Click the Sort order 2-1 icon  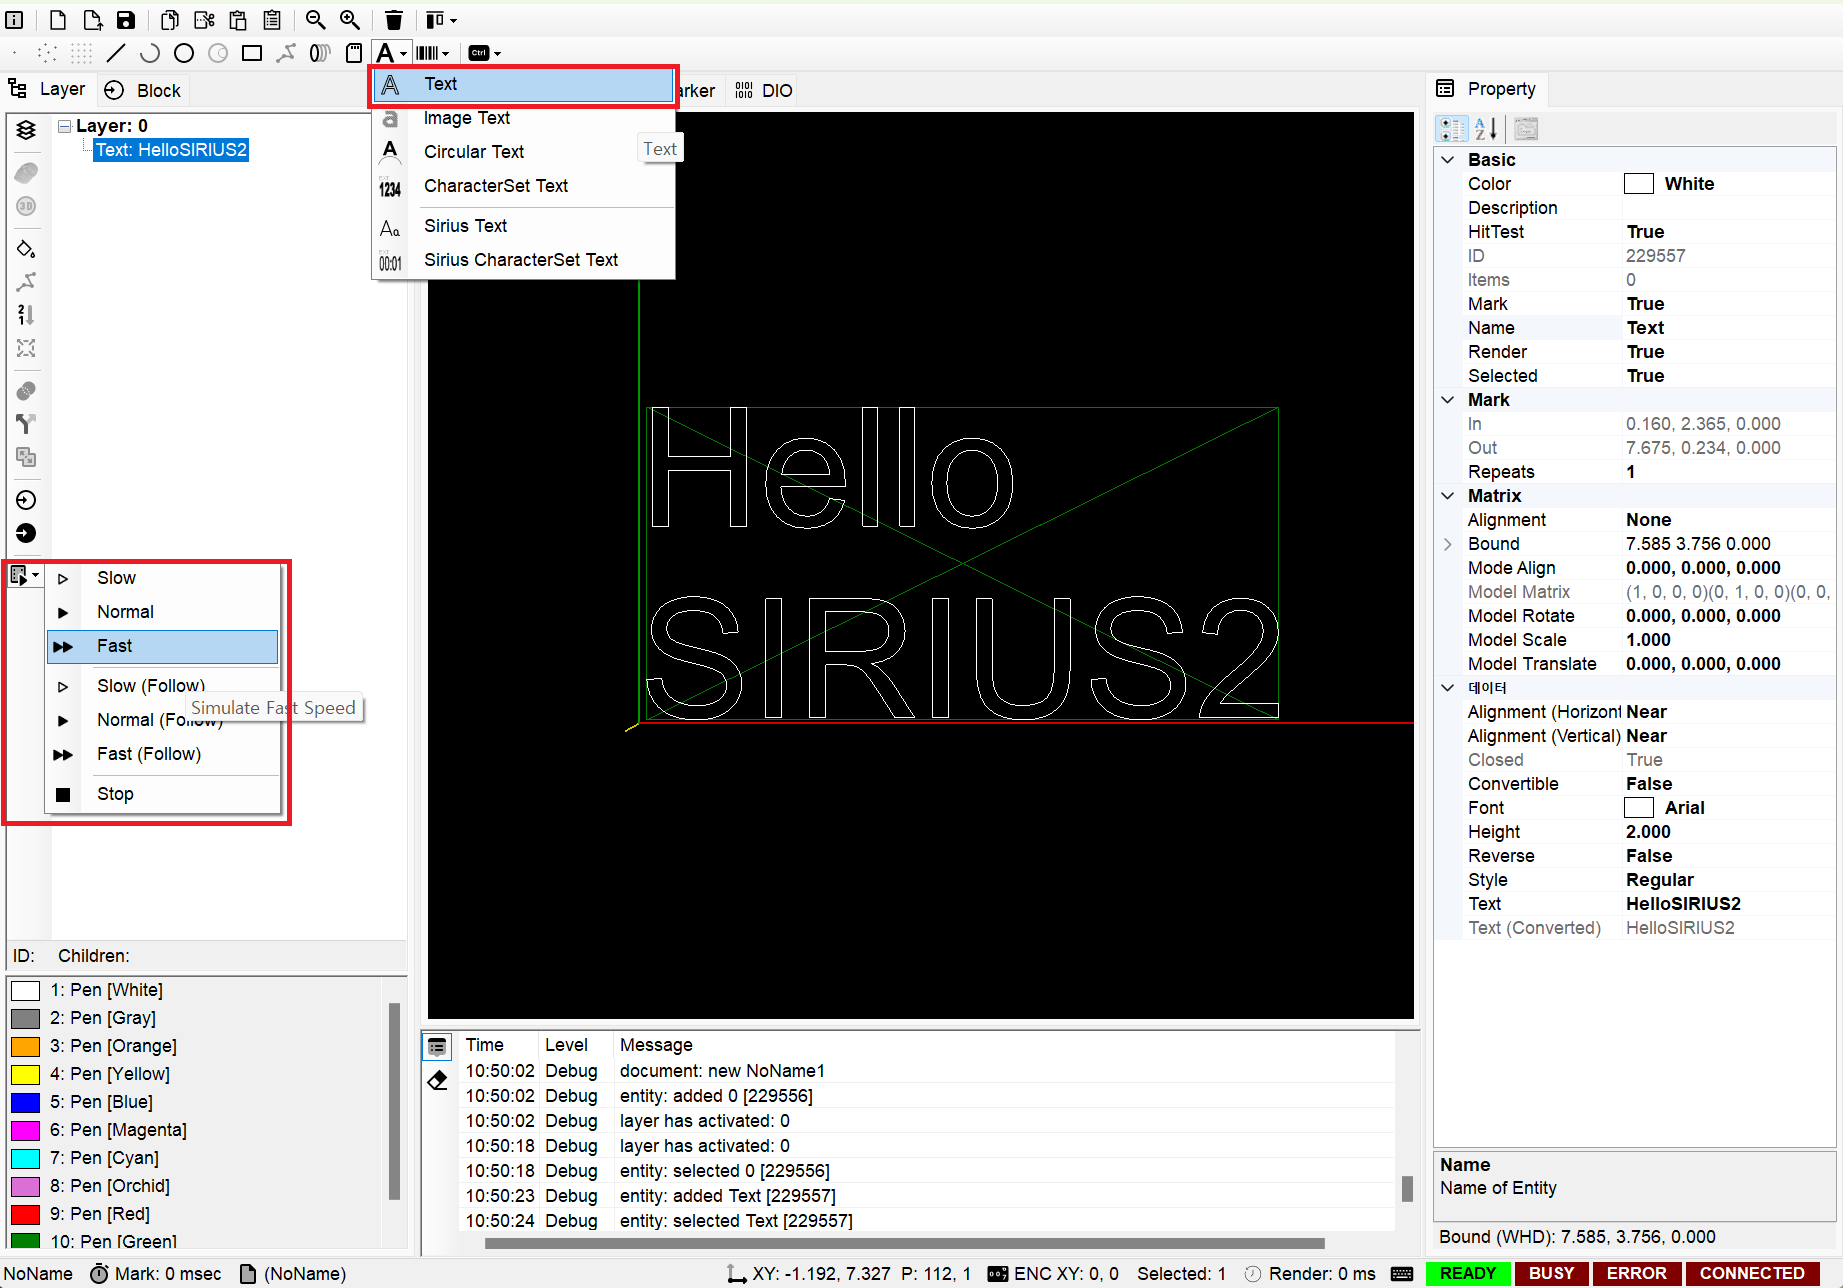[x=26, y=315]
